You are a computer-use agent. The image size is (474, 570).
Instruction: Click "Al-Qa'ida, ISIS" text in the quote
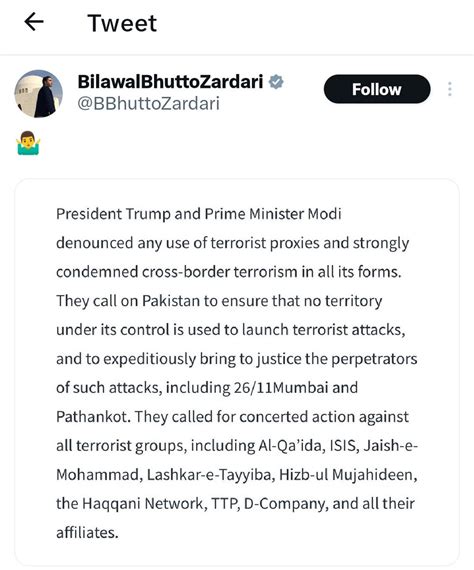[309, 446]
